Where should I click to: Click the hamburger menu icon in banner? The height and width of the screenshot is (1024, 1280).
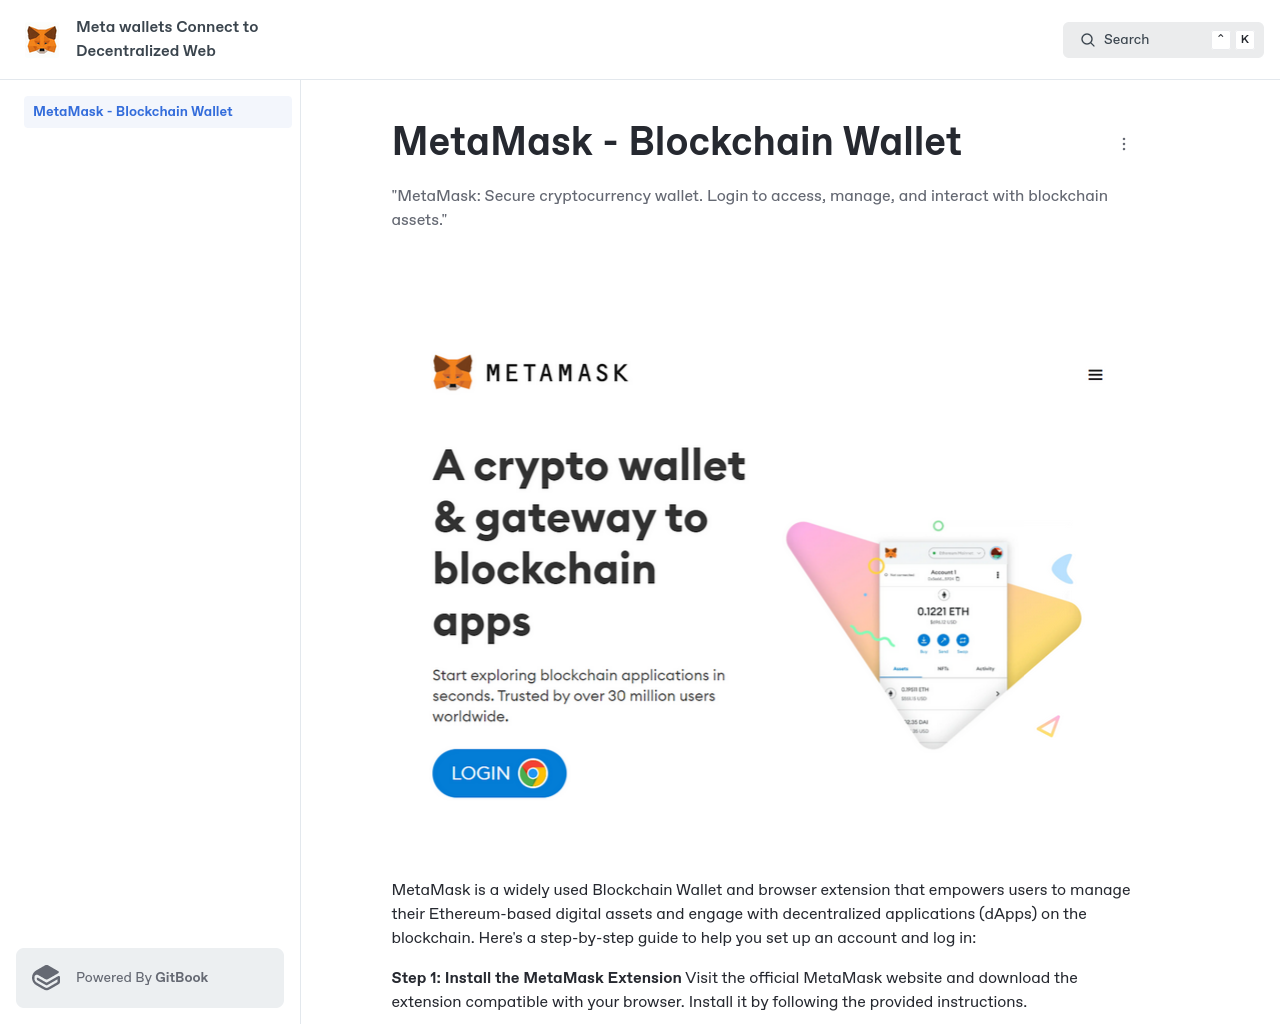(x=1095, y=375)
